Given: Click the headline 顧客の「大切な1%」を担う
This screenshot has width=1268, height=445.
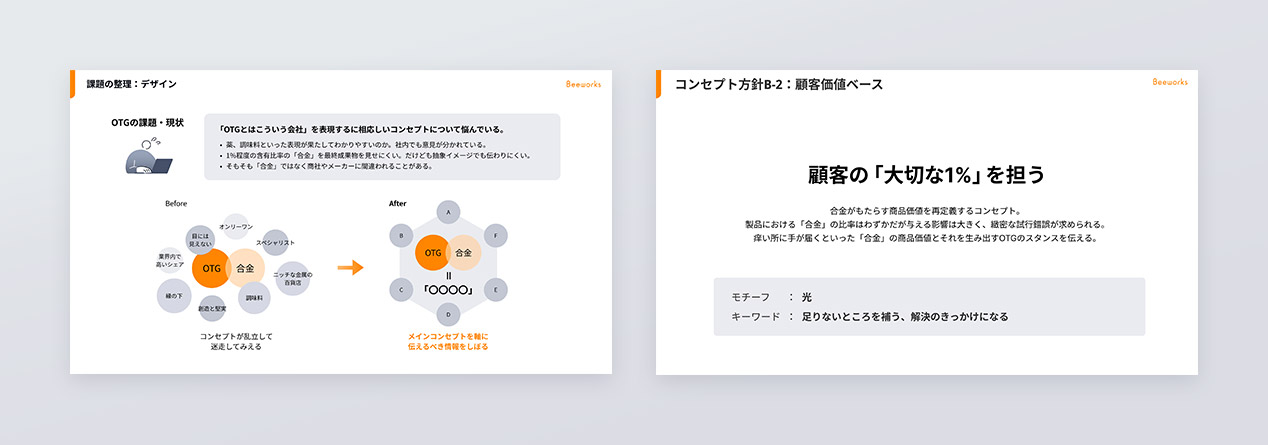Looking at the screenshot, I should tap(926, 175).
